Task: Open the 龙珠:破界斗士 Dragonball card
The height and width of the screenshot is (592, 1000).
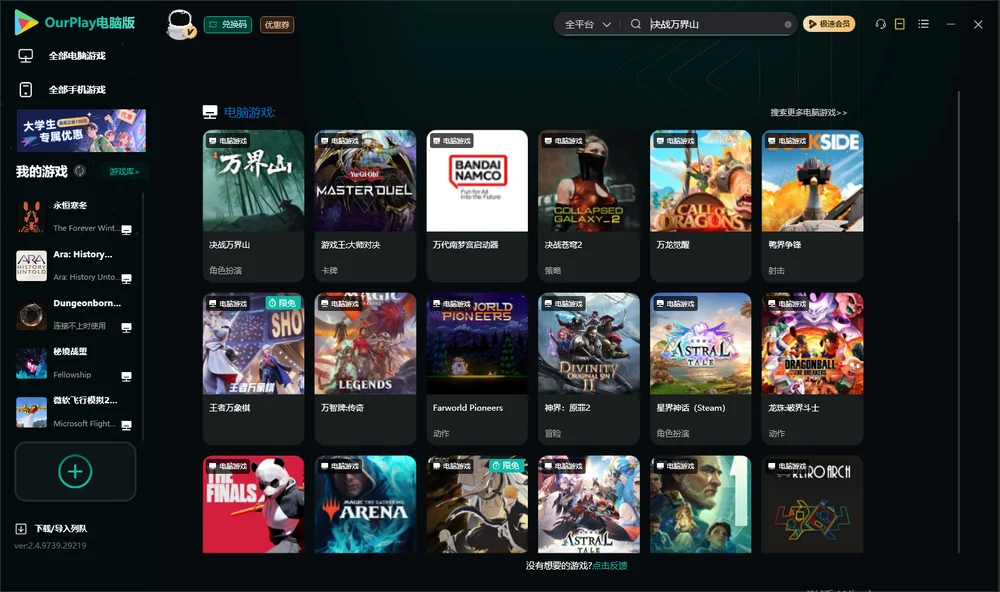Action: pos(812,368)
